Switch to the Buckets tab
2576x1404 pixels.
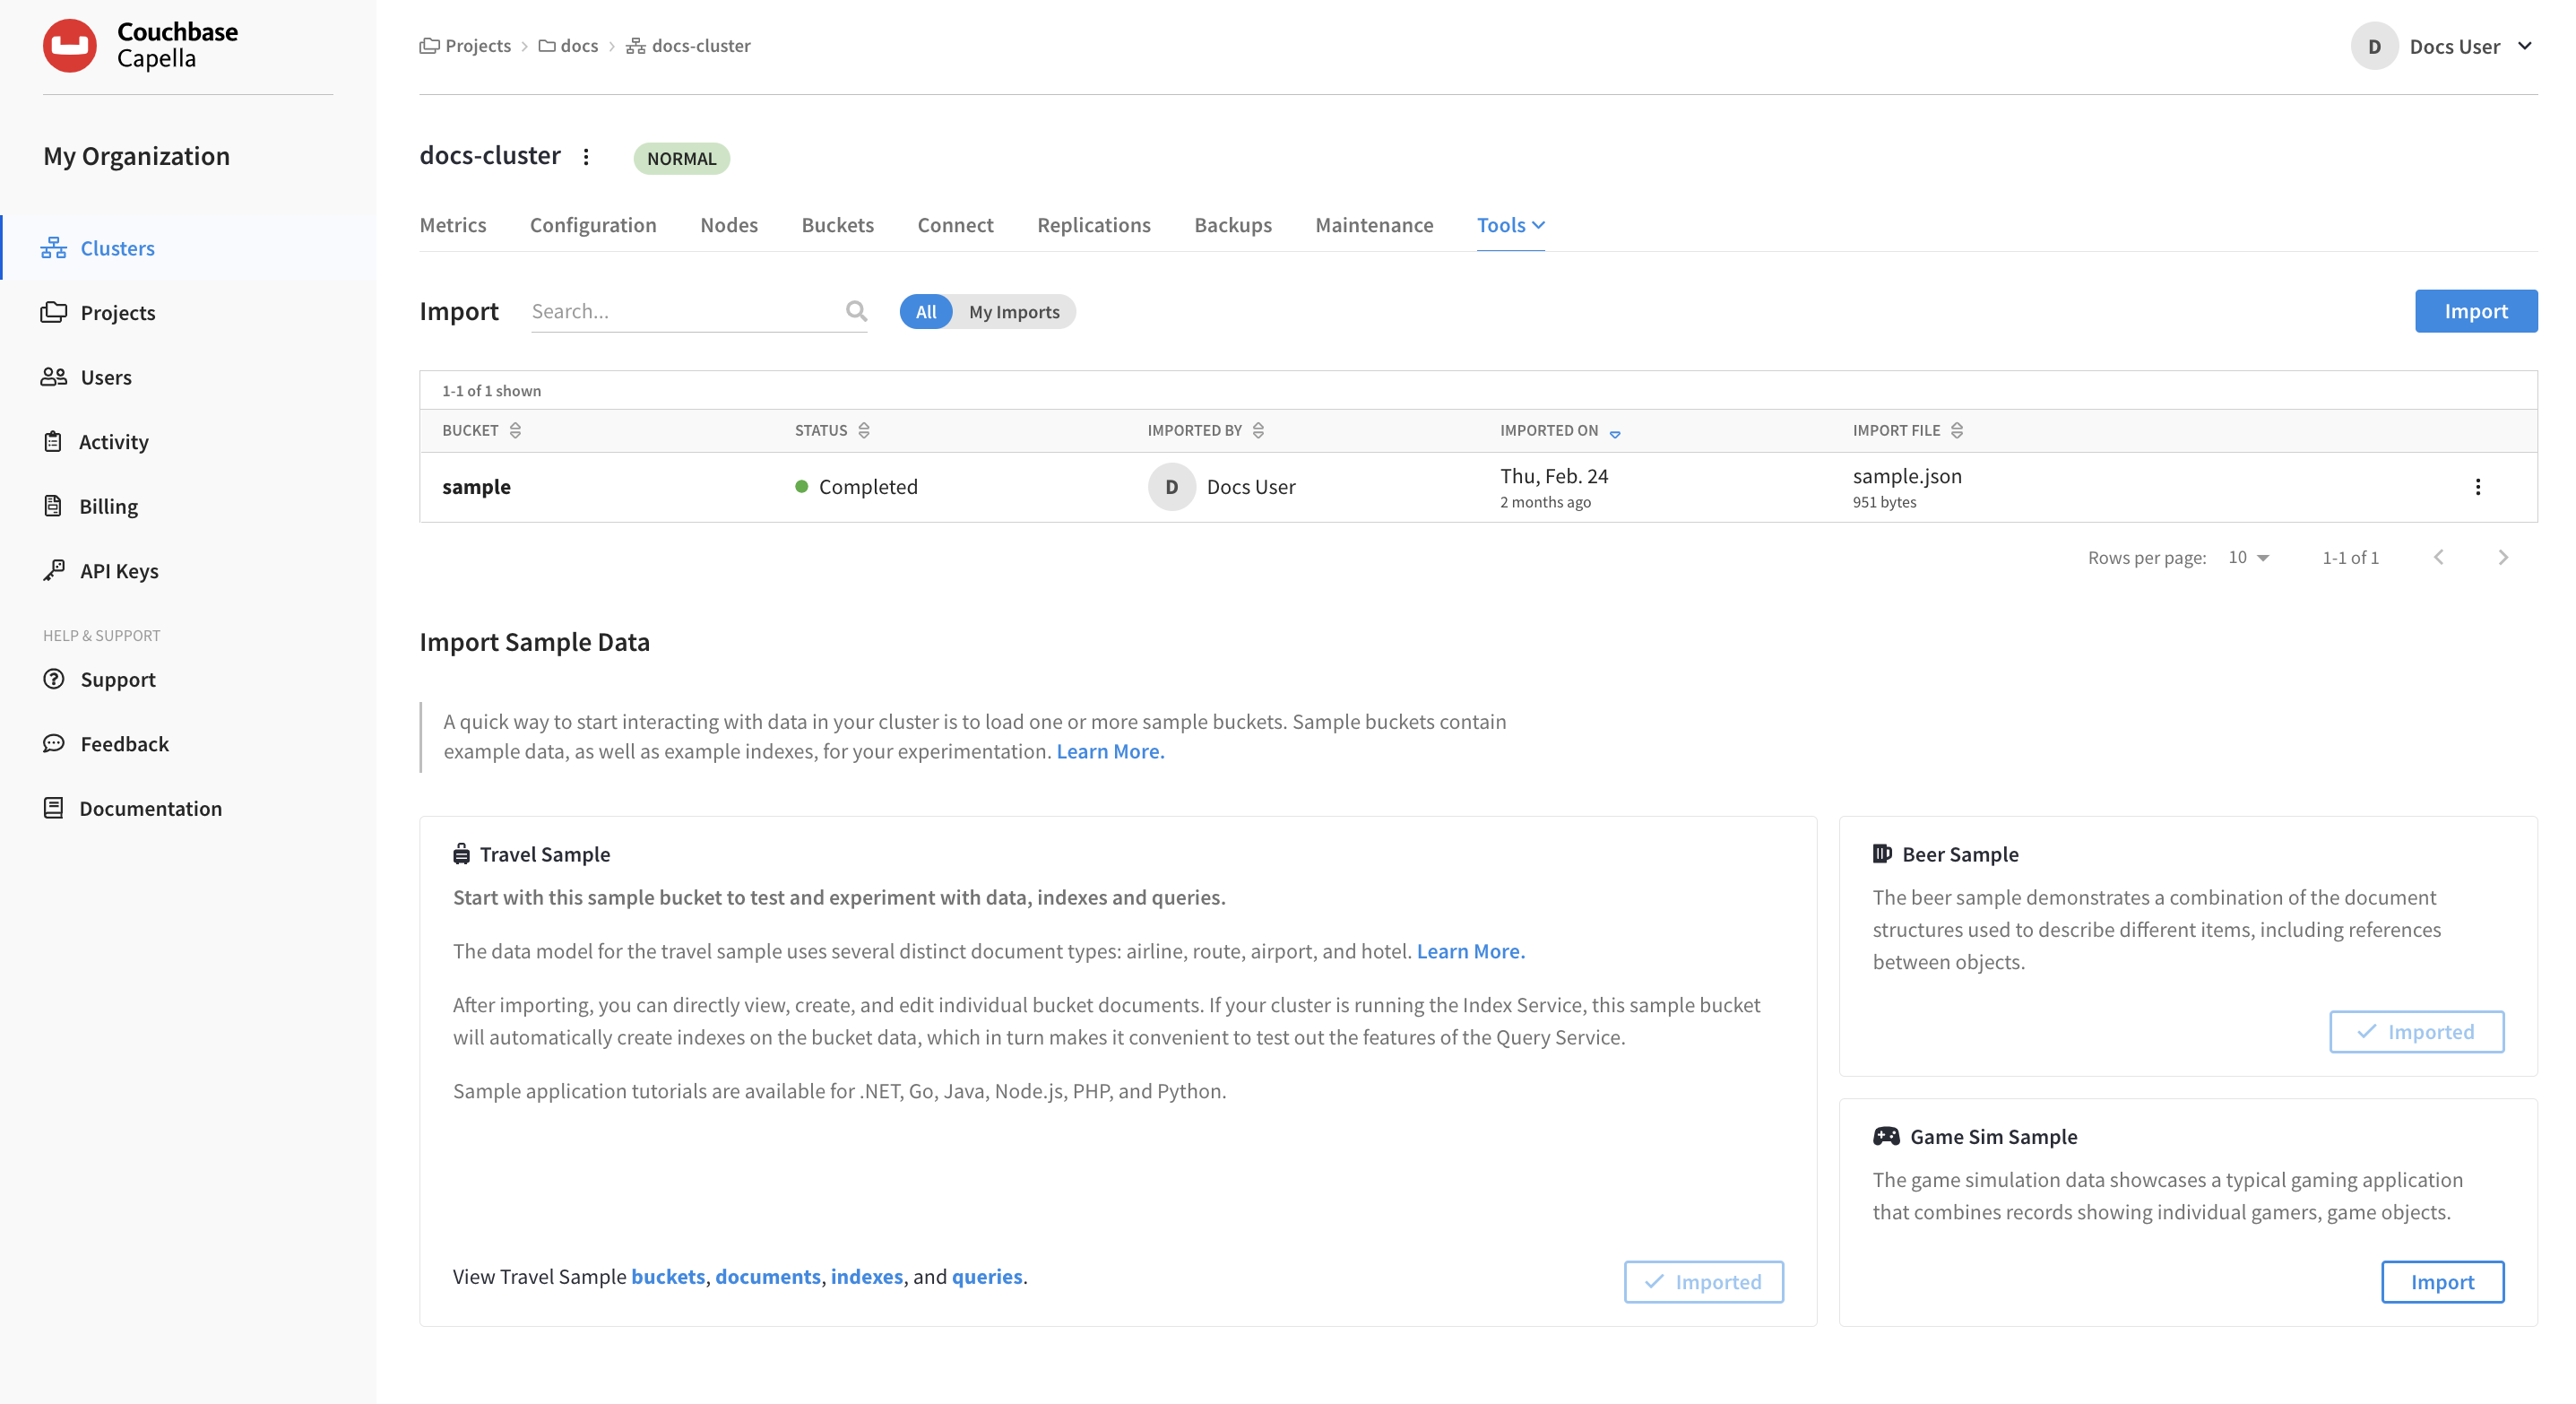click(837, 225)
